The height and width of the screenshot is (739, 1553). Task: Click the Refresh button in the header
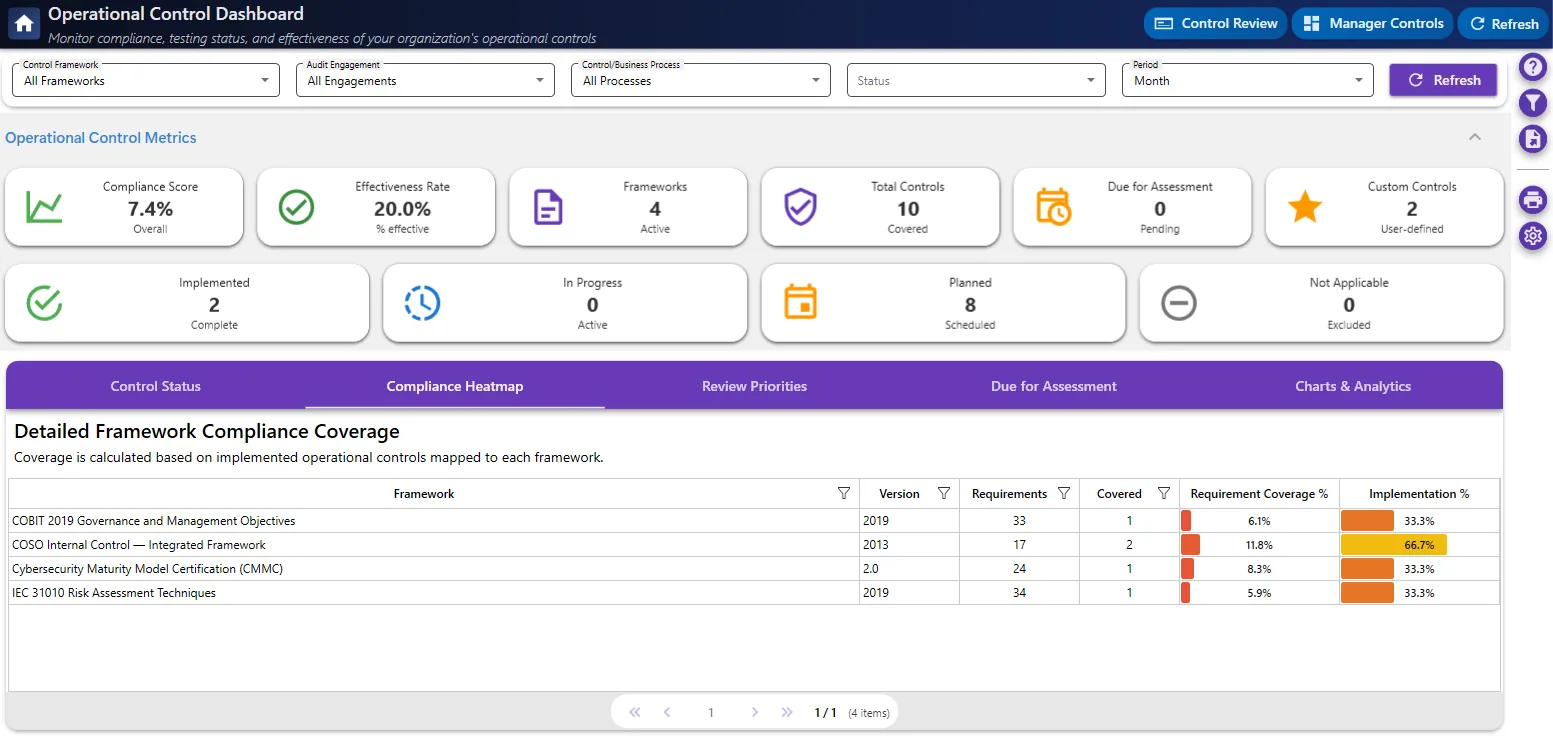pos(1503,23)
